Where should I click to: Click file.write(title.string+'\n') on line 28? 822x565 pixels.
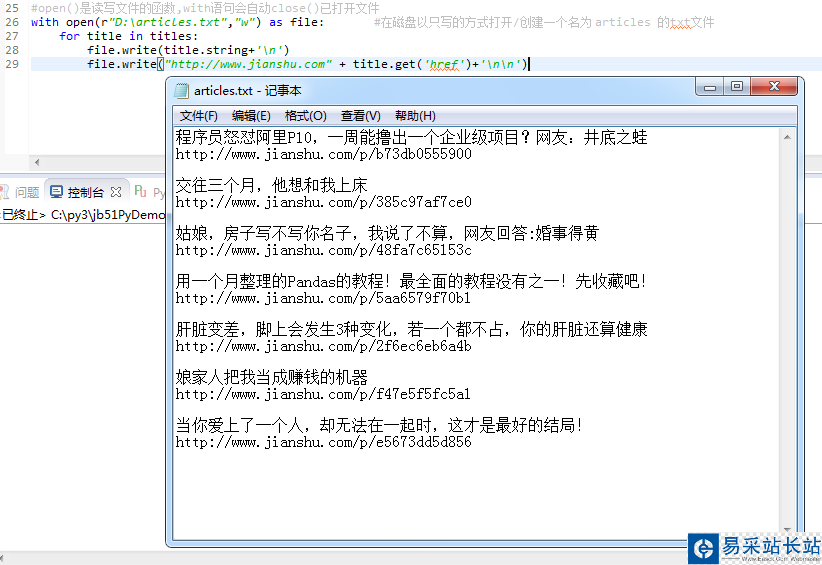188,50
